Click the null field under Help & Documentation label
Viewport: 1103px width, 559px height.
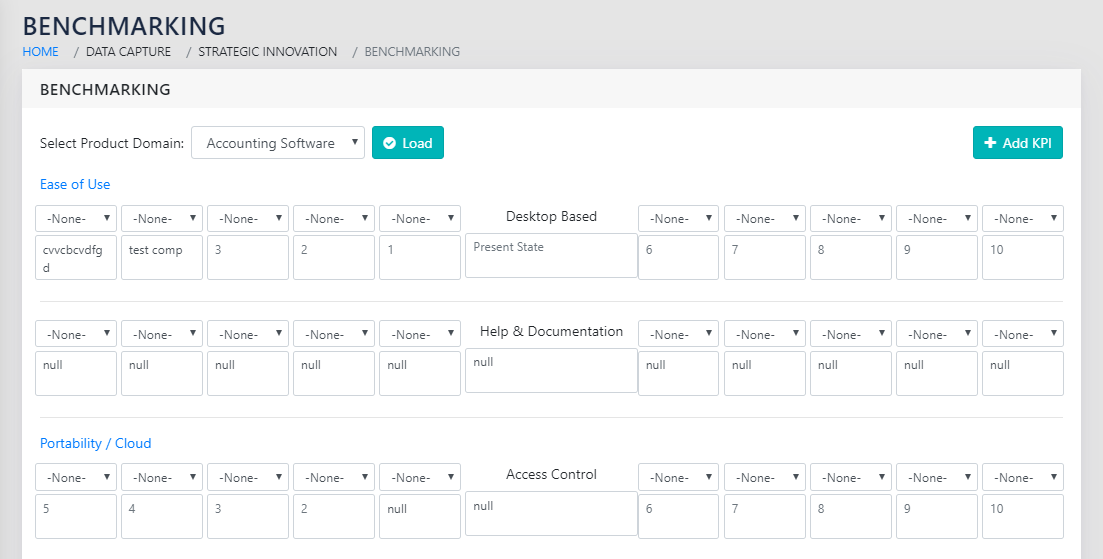pyautogui.click(x=551, y=371)
